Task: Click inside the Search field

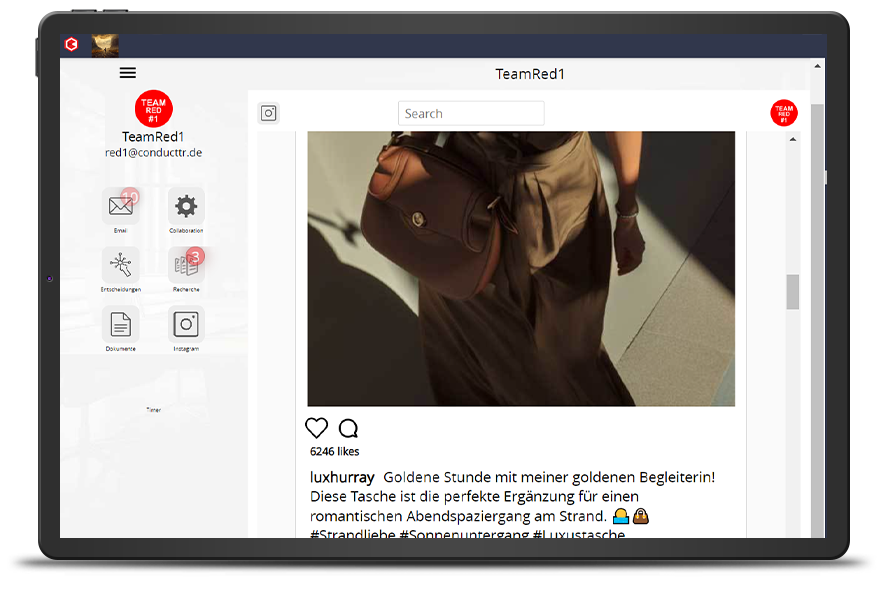Action: tap(471, 113)
